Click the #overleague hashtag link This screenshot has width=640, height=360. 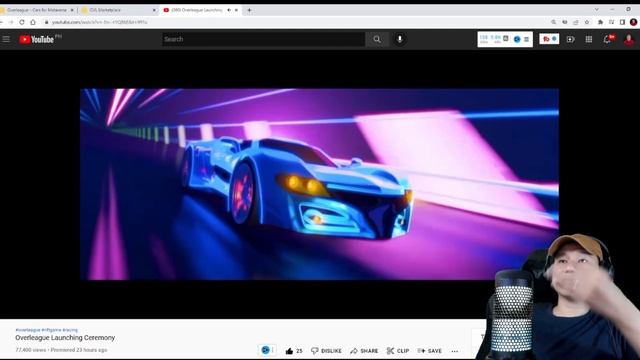(x=28, y=330)
